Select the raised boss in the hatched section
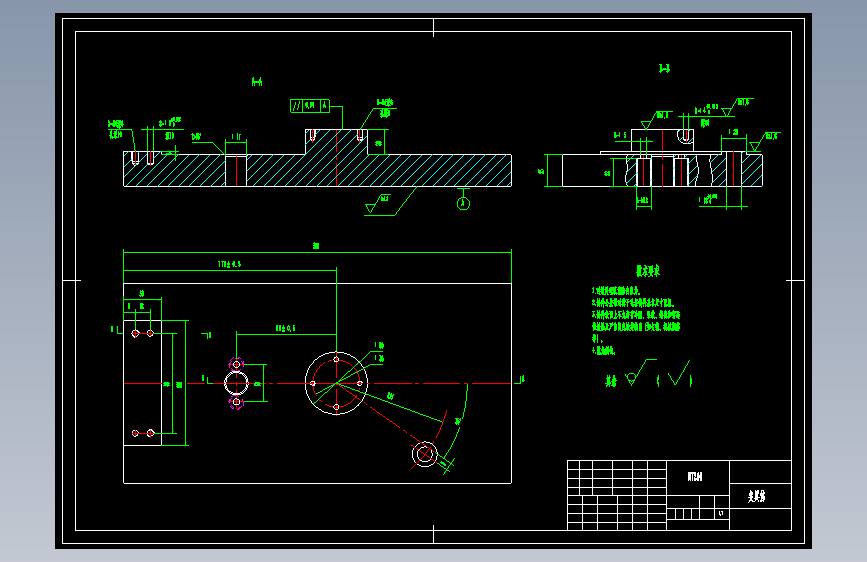 336,142
